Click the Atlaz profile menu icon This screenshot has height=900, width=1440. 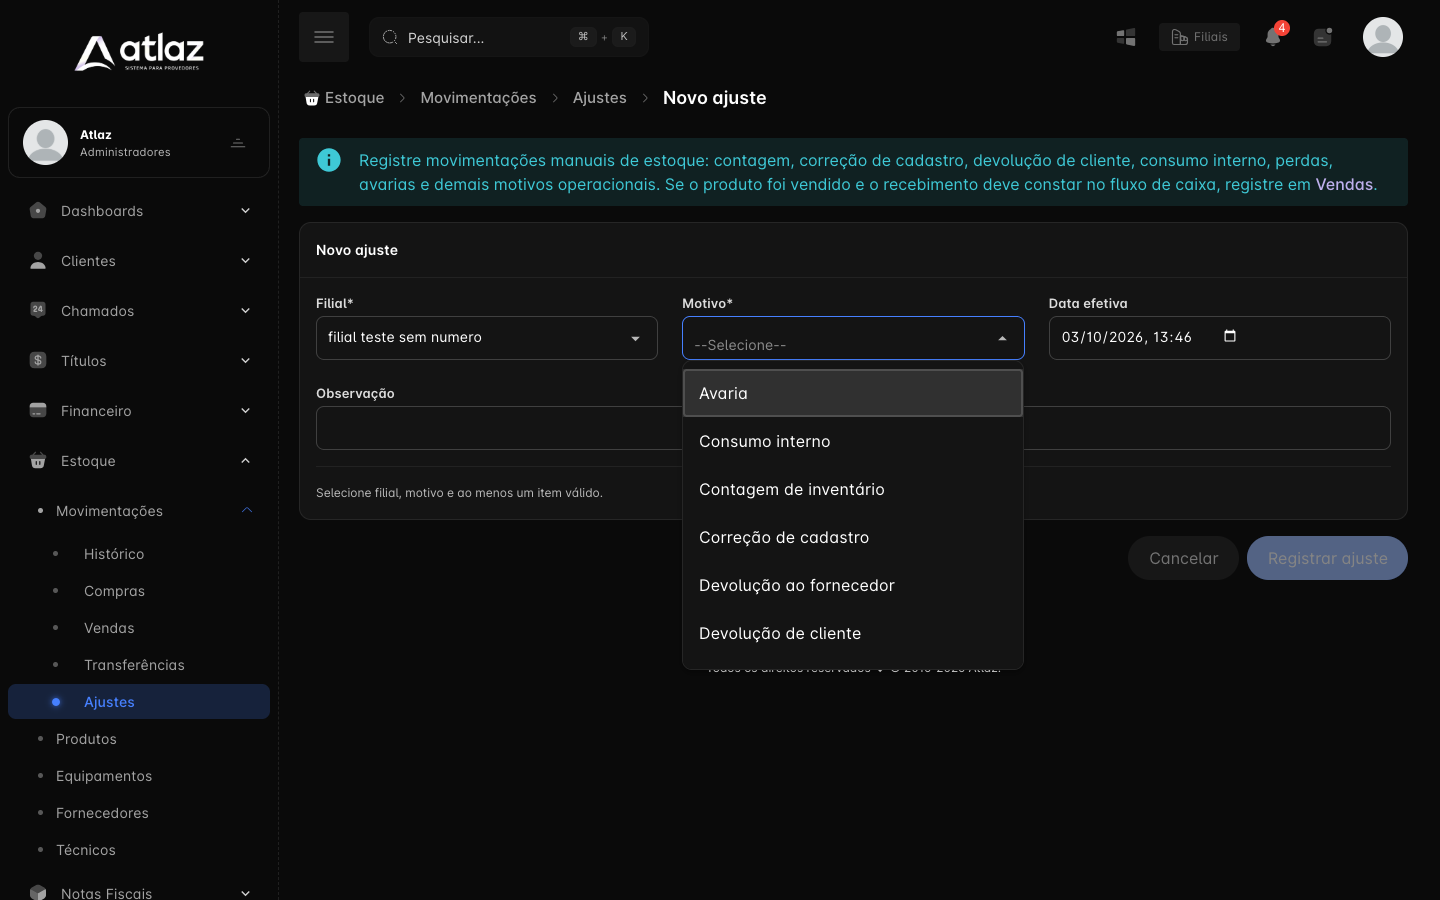238,143
